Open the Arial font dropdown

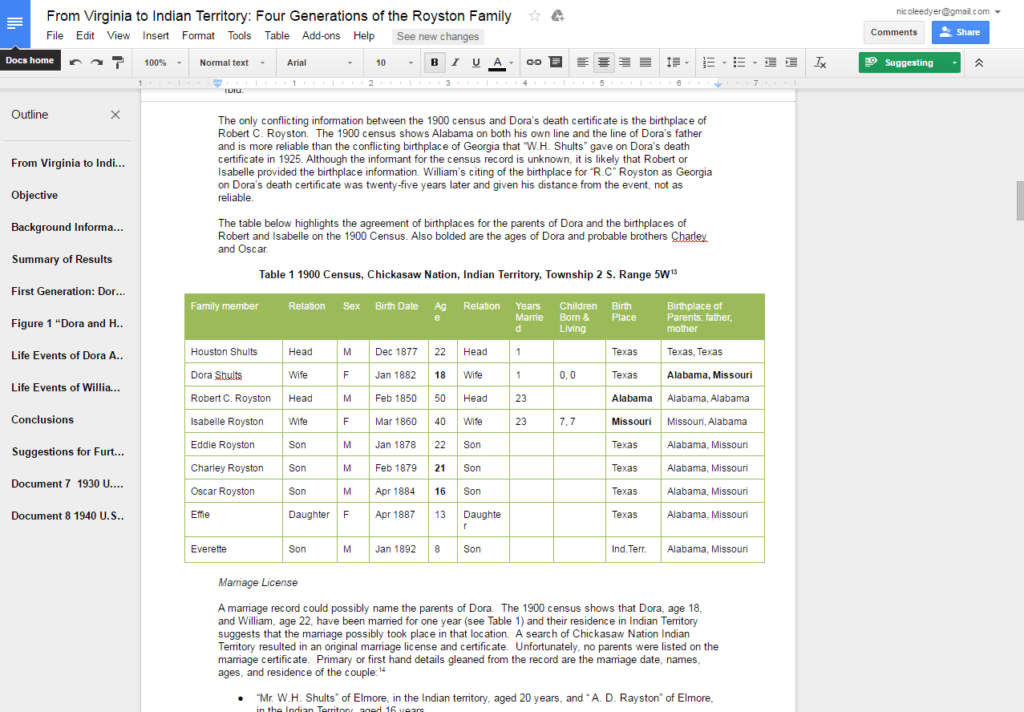pos(319,63)
